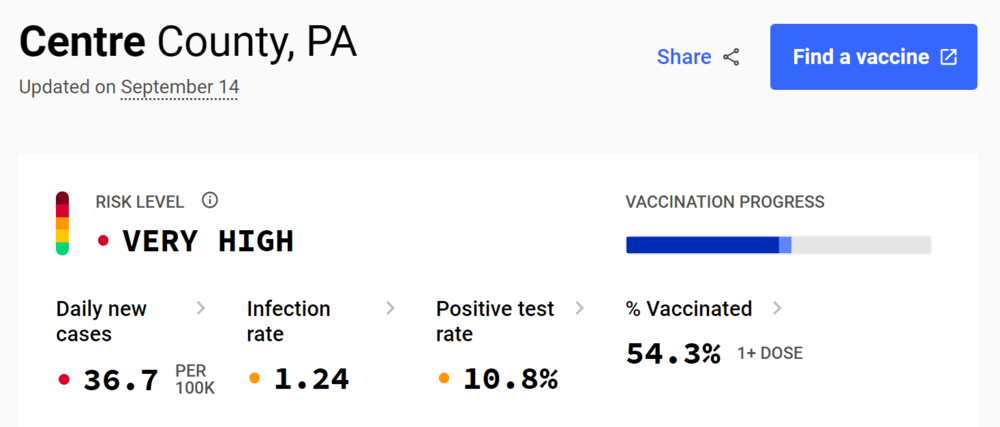This screenshot has width=1000, height=427.
Task: Expand the Infection rate chevron
Action: click(x=390, y=308)
